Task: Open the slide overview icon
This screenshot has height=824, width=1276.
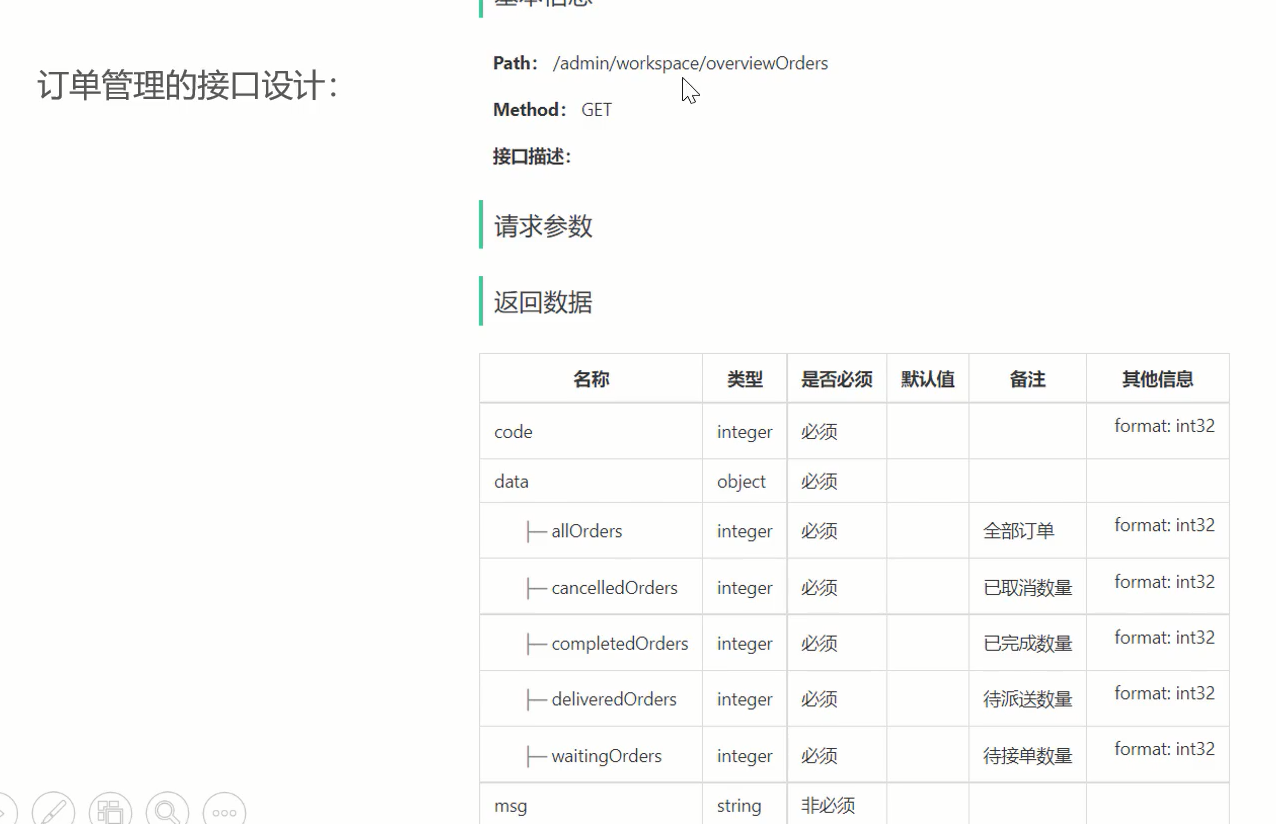Action: click(x=110, y=808)
